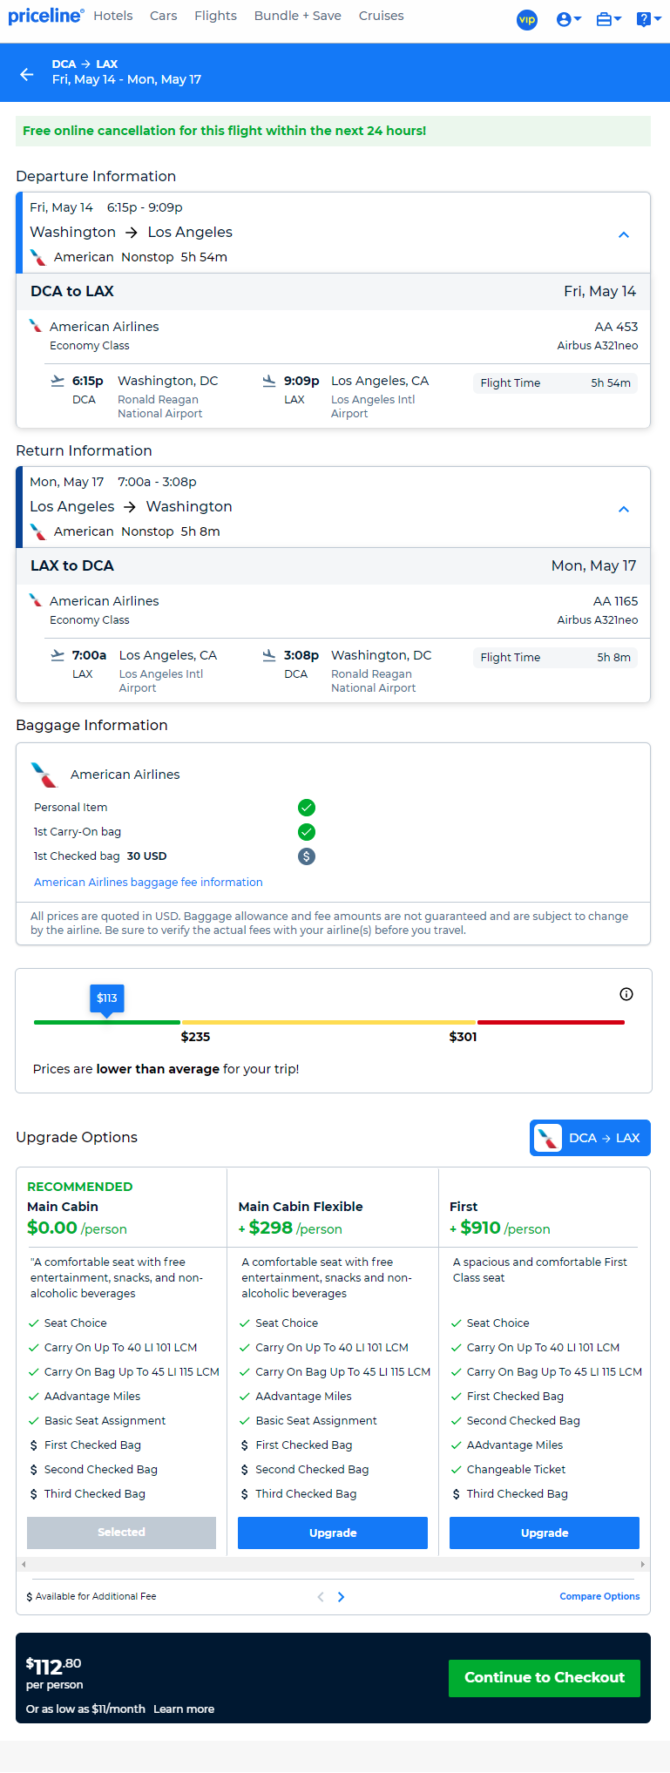The width and height of the screenshot is (670, 1773).
Task: Go back using the left arrow
Action: pos(27,73)
